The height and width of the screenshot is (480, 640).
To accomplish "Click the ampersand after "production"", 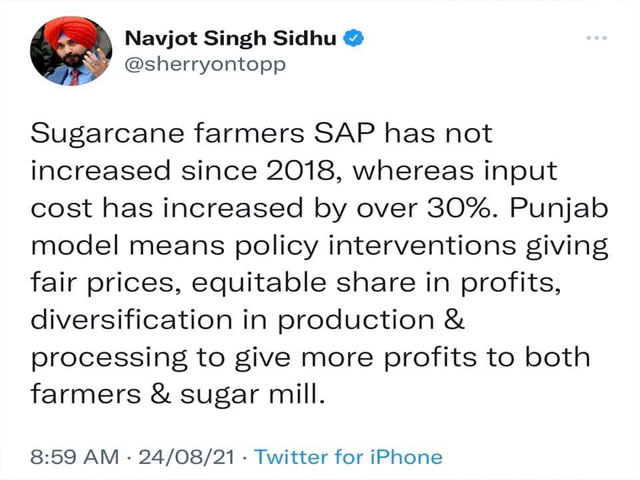I will (454, 320).
